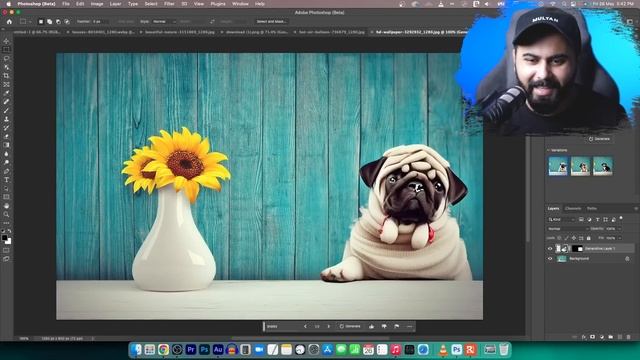
Task: Open the tool preset picker dropdown arrow
Action: click(x=30, y=21)
